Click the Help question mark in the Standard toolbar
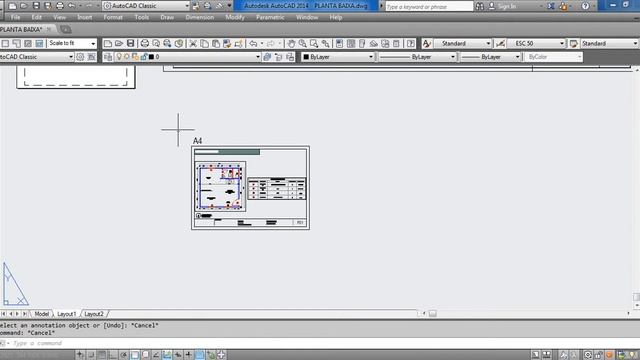Screen dimensions: 640x360 (411, 43)
